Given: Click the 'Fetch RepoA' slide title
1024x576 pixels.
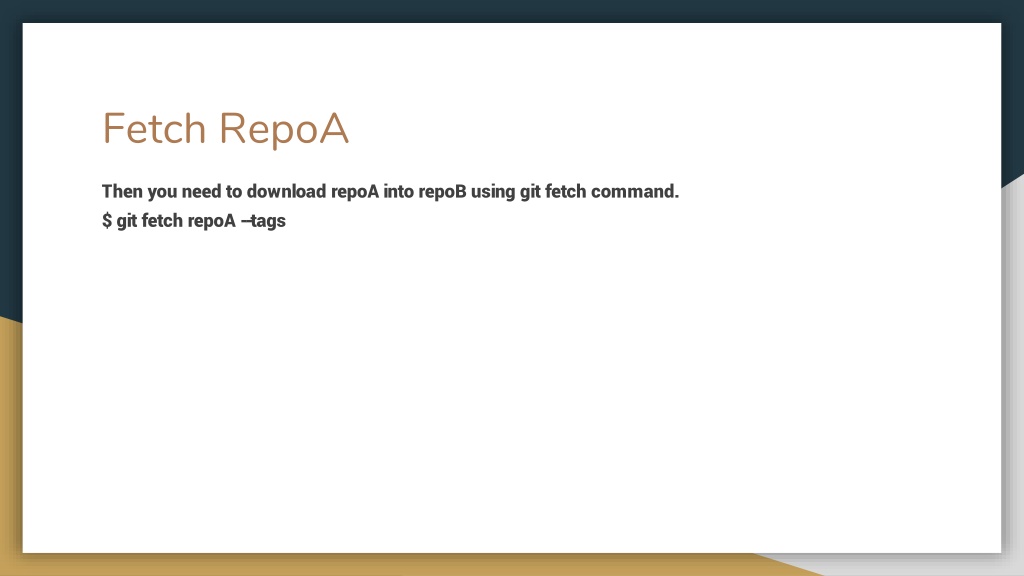Looking at the screenshot, I should 225,129.
